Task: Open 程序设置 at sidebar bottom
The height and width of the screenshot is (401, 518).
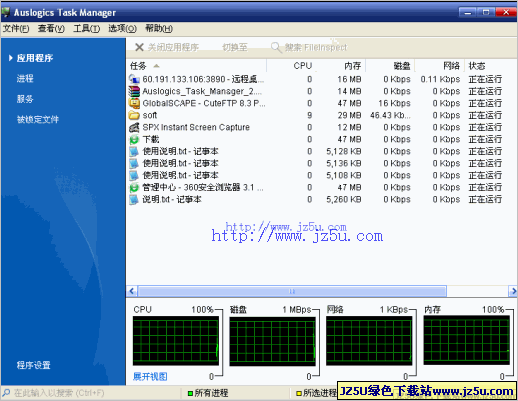Action: 33,365
